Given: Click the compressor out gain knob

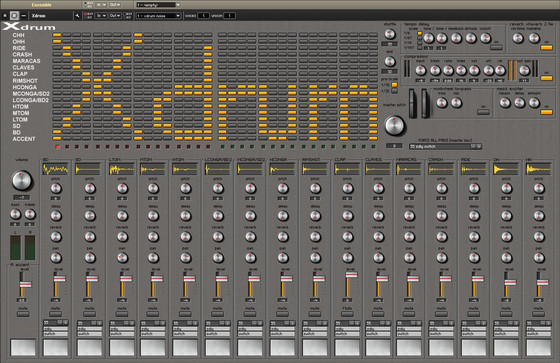Looking at the screenshot, I should pyautogui.click(x=524, y=70).
